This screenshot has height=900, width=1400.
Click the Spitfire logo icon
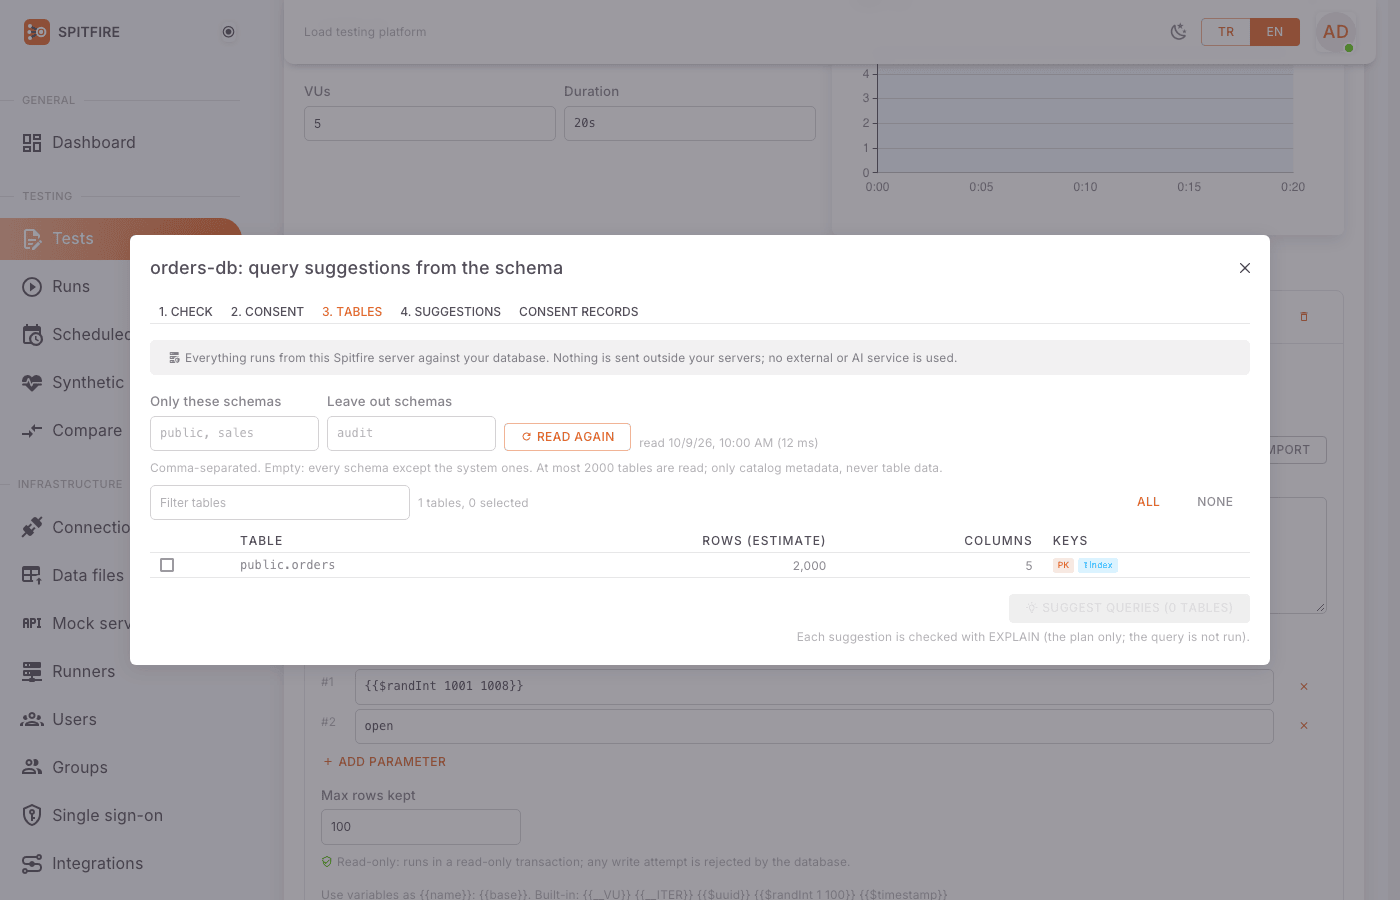(x=37, y=32)
